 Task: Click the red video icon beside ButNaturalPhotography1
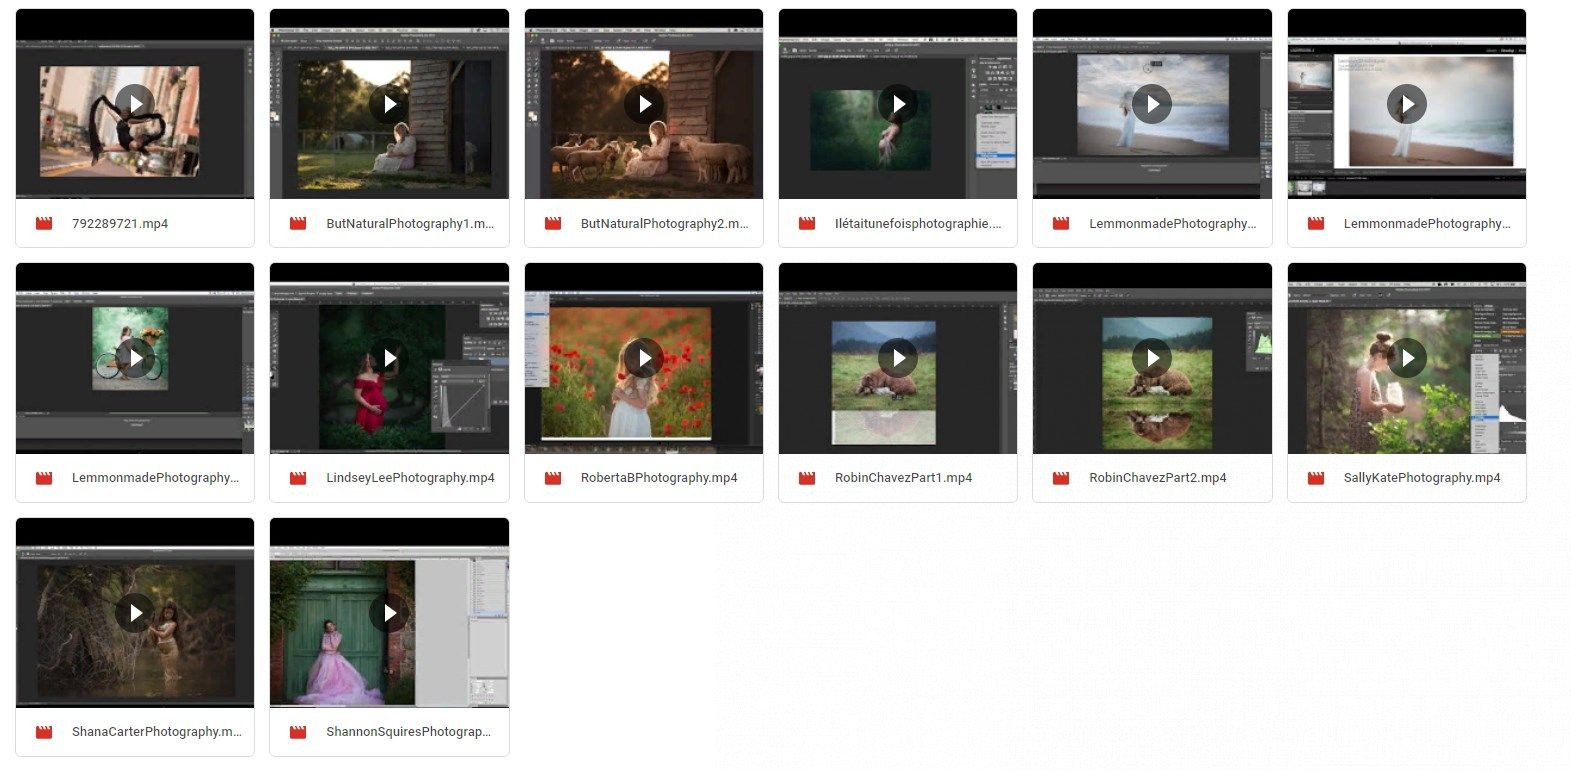click(x=298, y=224)
